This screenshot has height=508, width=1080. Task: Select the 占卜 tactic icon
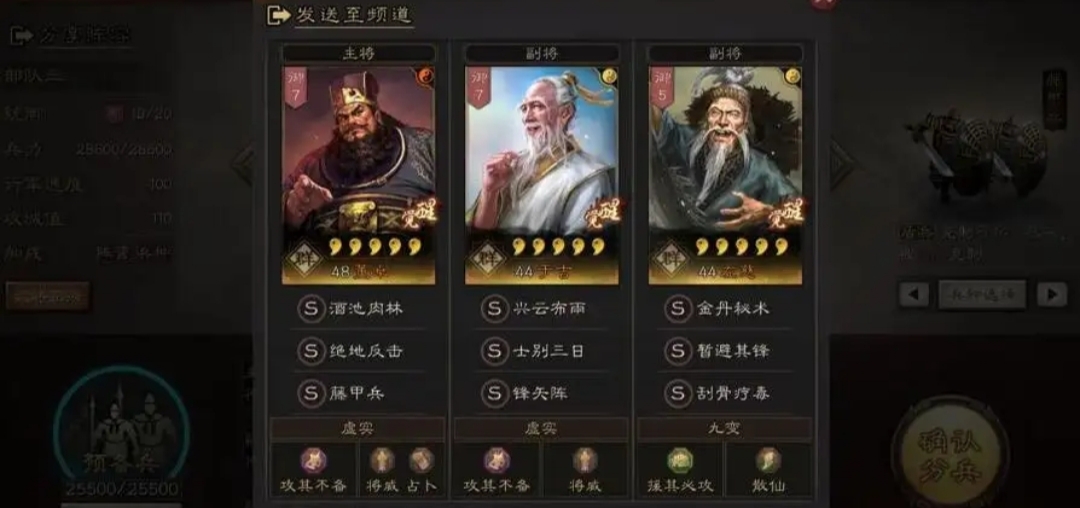pos(422,461)
